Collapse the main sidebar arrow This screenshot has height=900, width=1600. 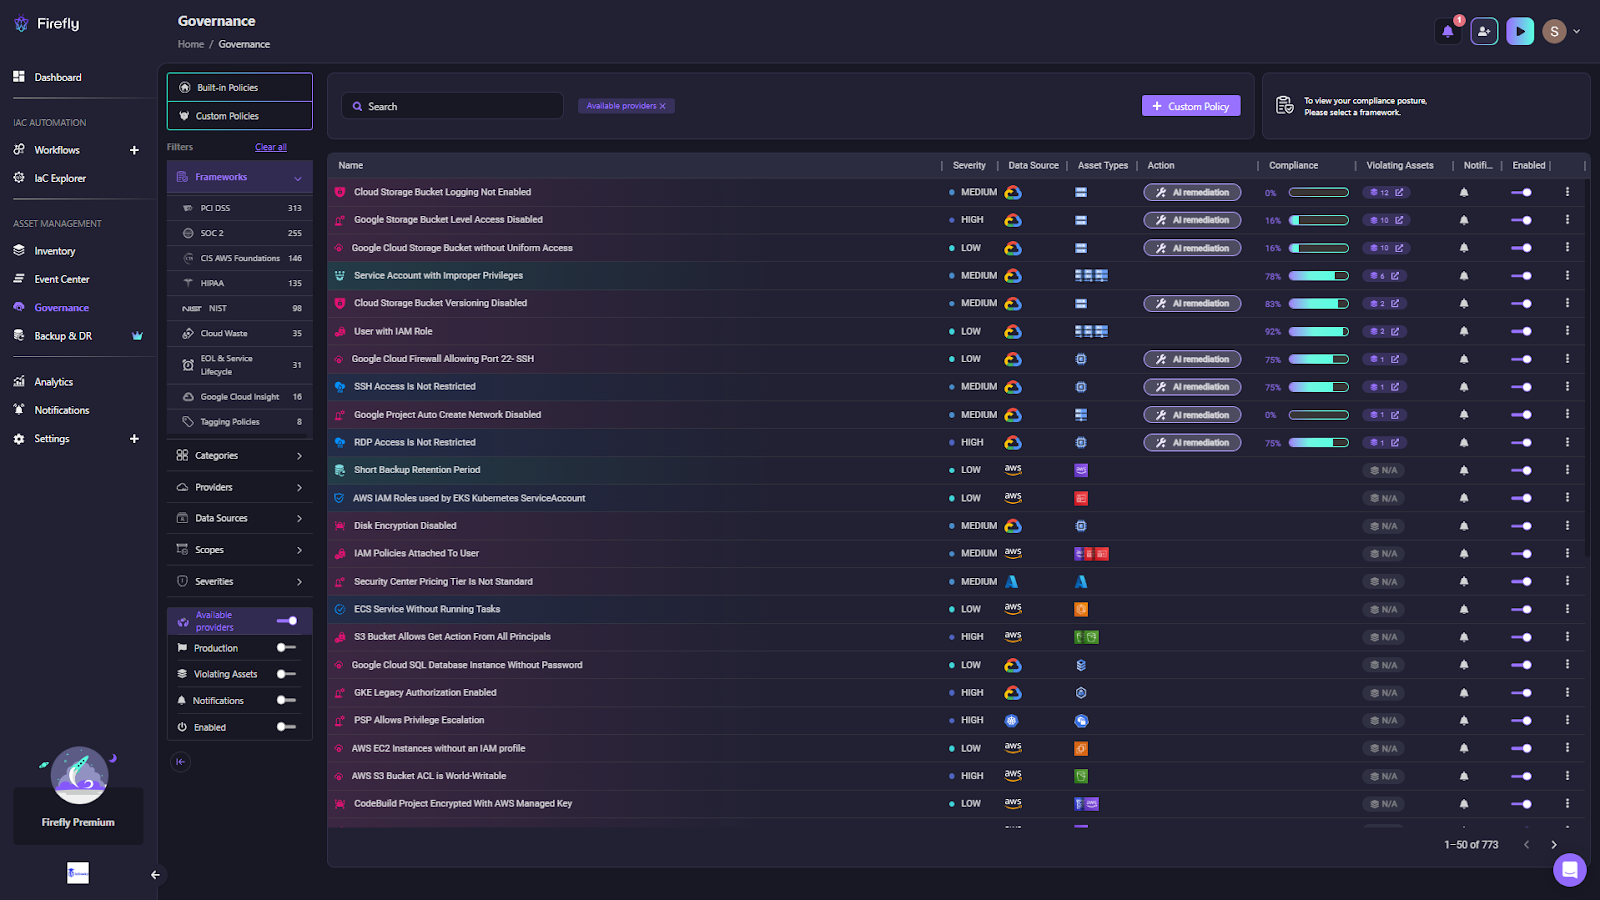[x=155, y=875]
